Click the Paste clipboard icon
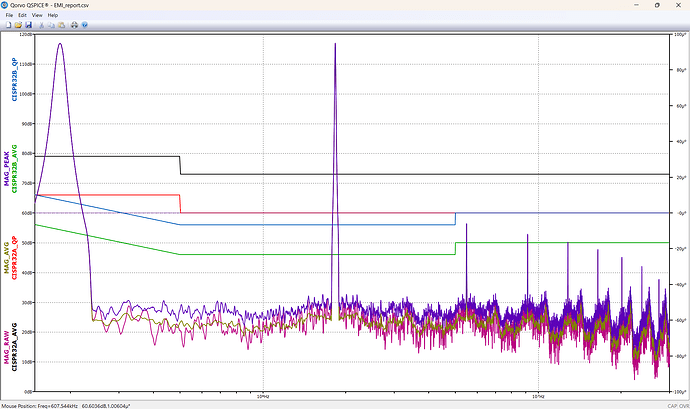Screen dimensions: 690x409 pos(62,25)
